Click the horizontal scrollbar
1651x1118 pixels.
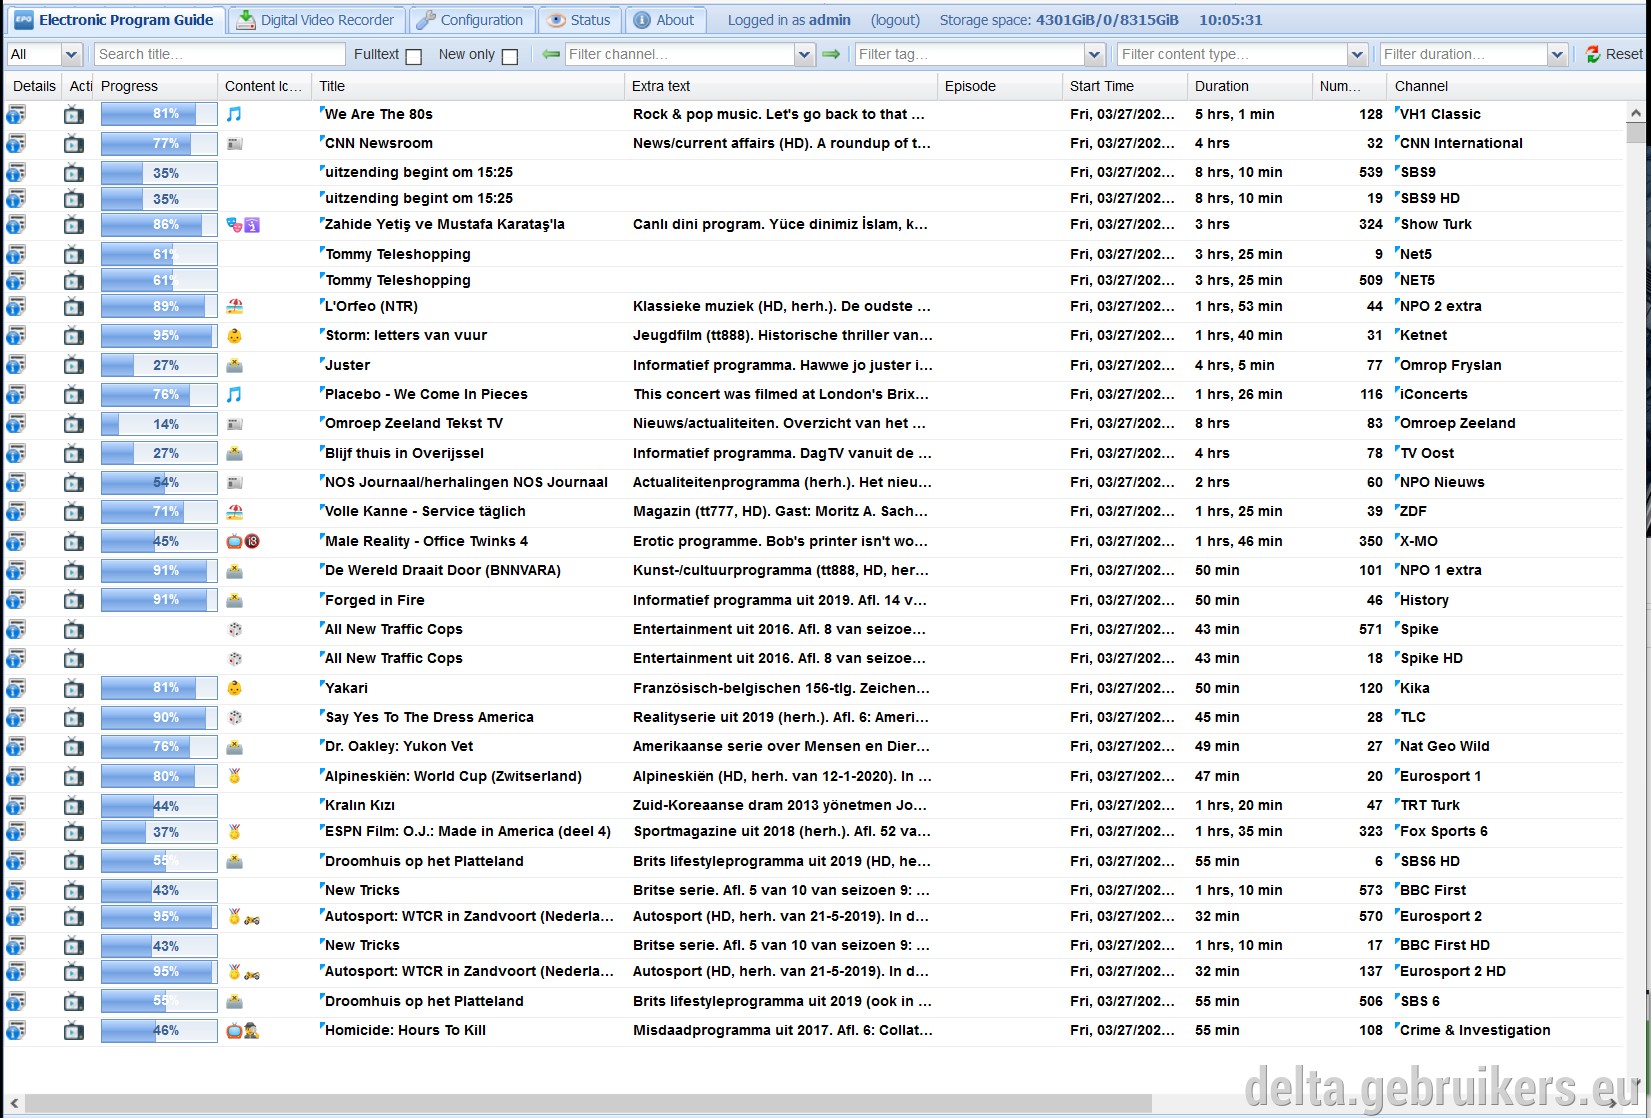pyautogui.click(x=588, y=1103)
